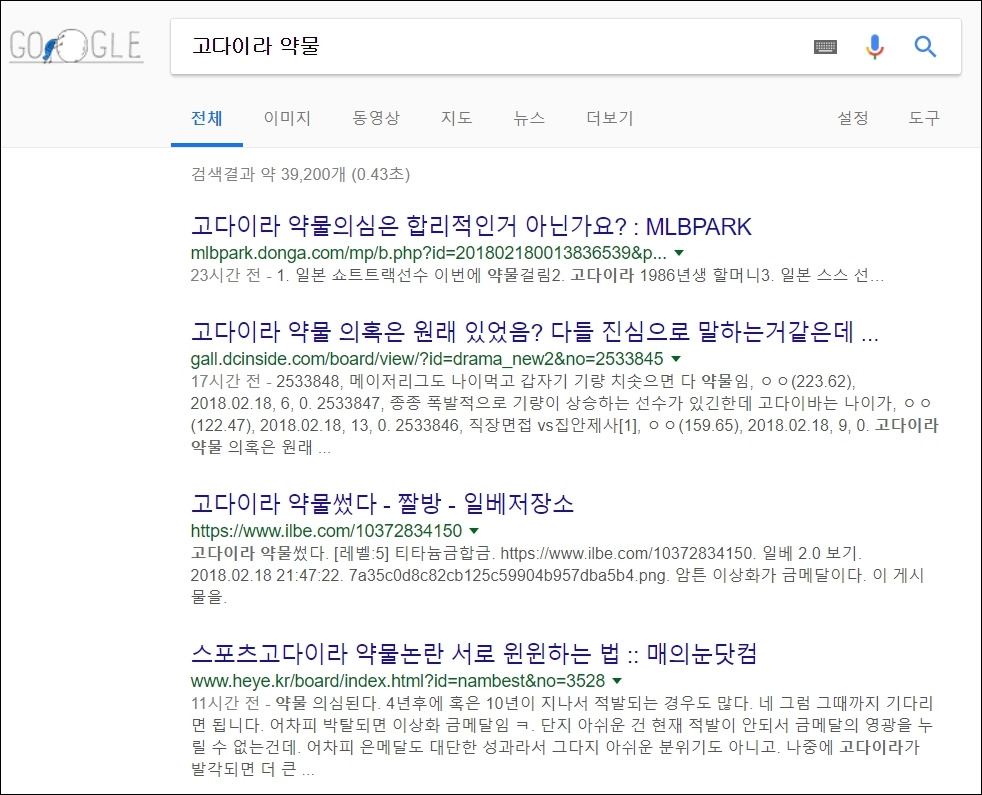Switch to the 동영상 tab
Image resolution: width=982 pixels, height=795 pixels.
[376, 118]
